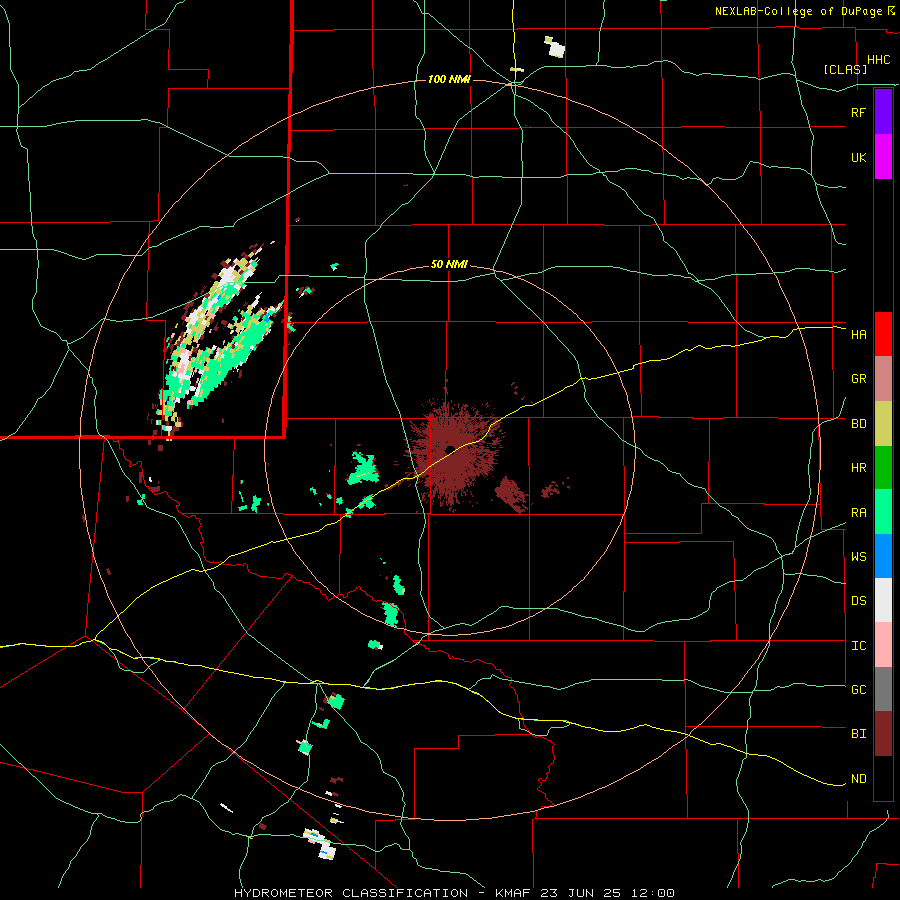Click the 'BD' legend label

pos(858,424)
